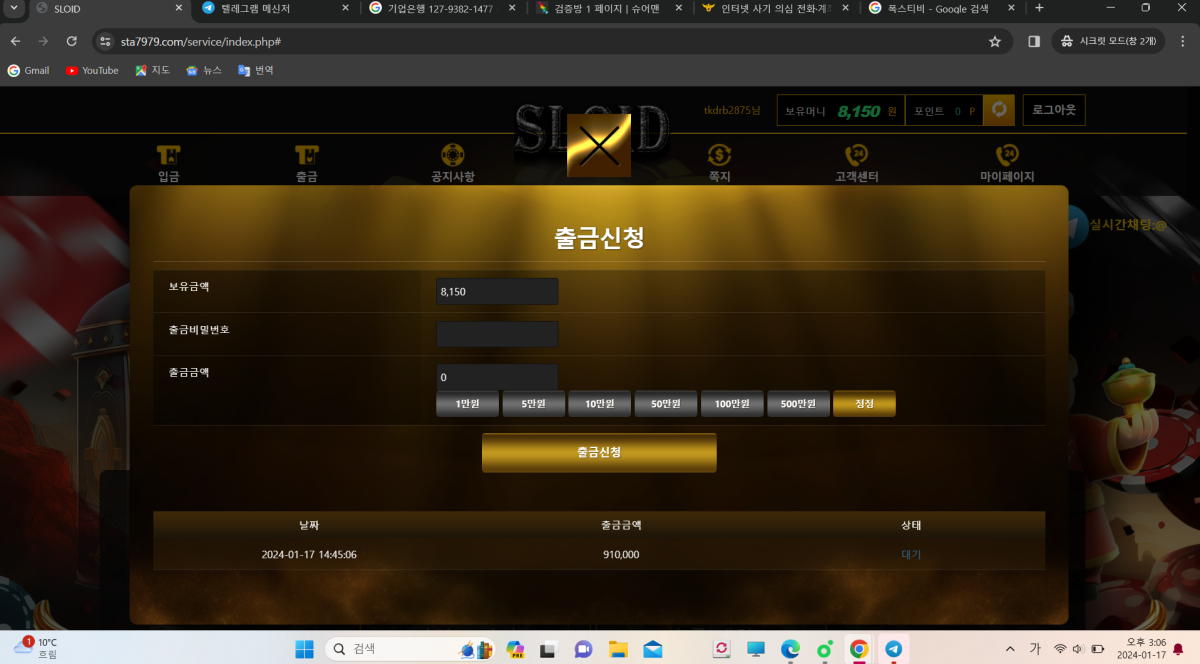Image resolution: width=1200 pixels, height=664 pixels.
Task: Click the gold 정정 reset button
Action: pyautogui.click(x=864, y=404)
